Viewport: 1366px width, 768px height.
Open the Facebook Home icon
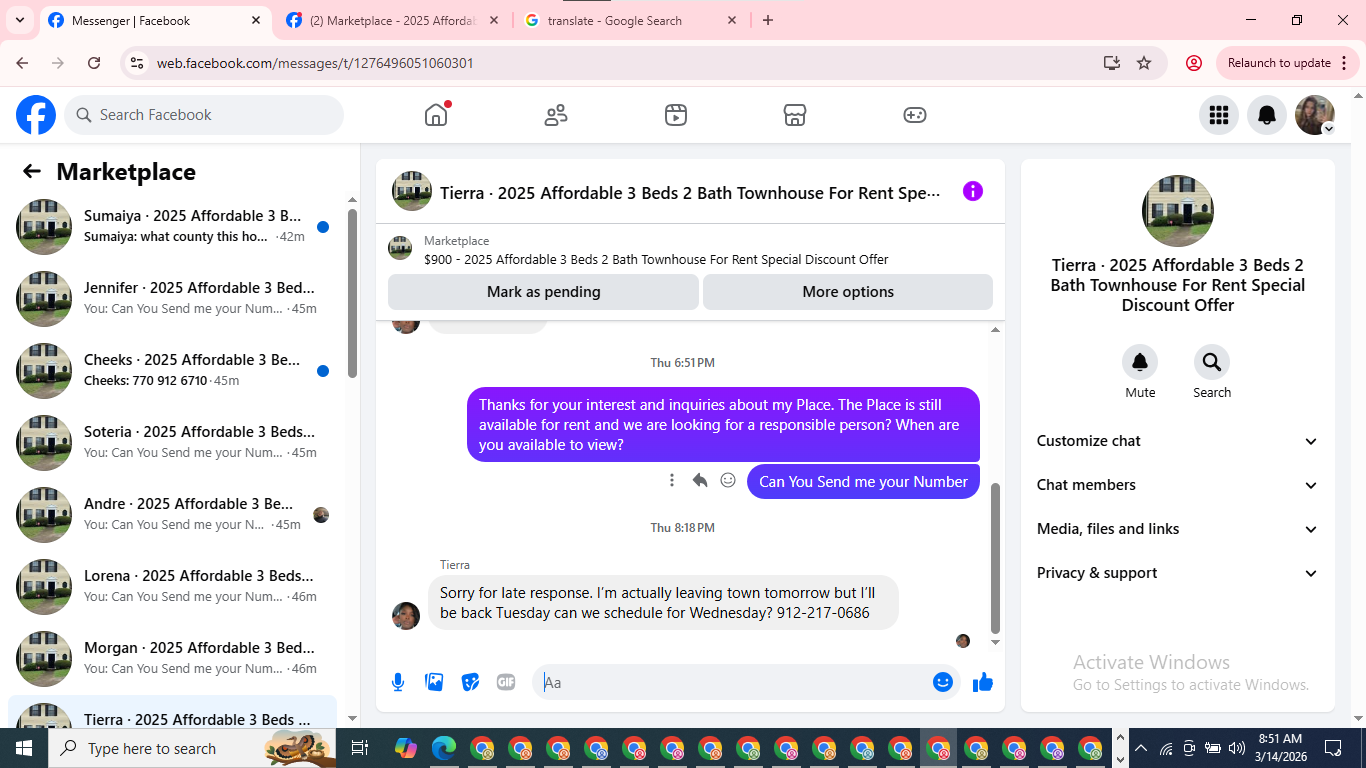coord(436,115)
